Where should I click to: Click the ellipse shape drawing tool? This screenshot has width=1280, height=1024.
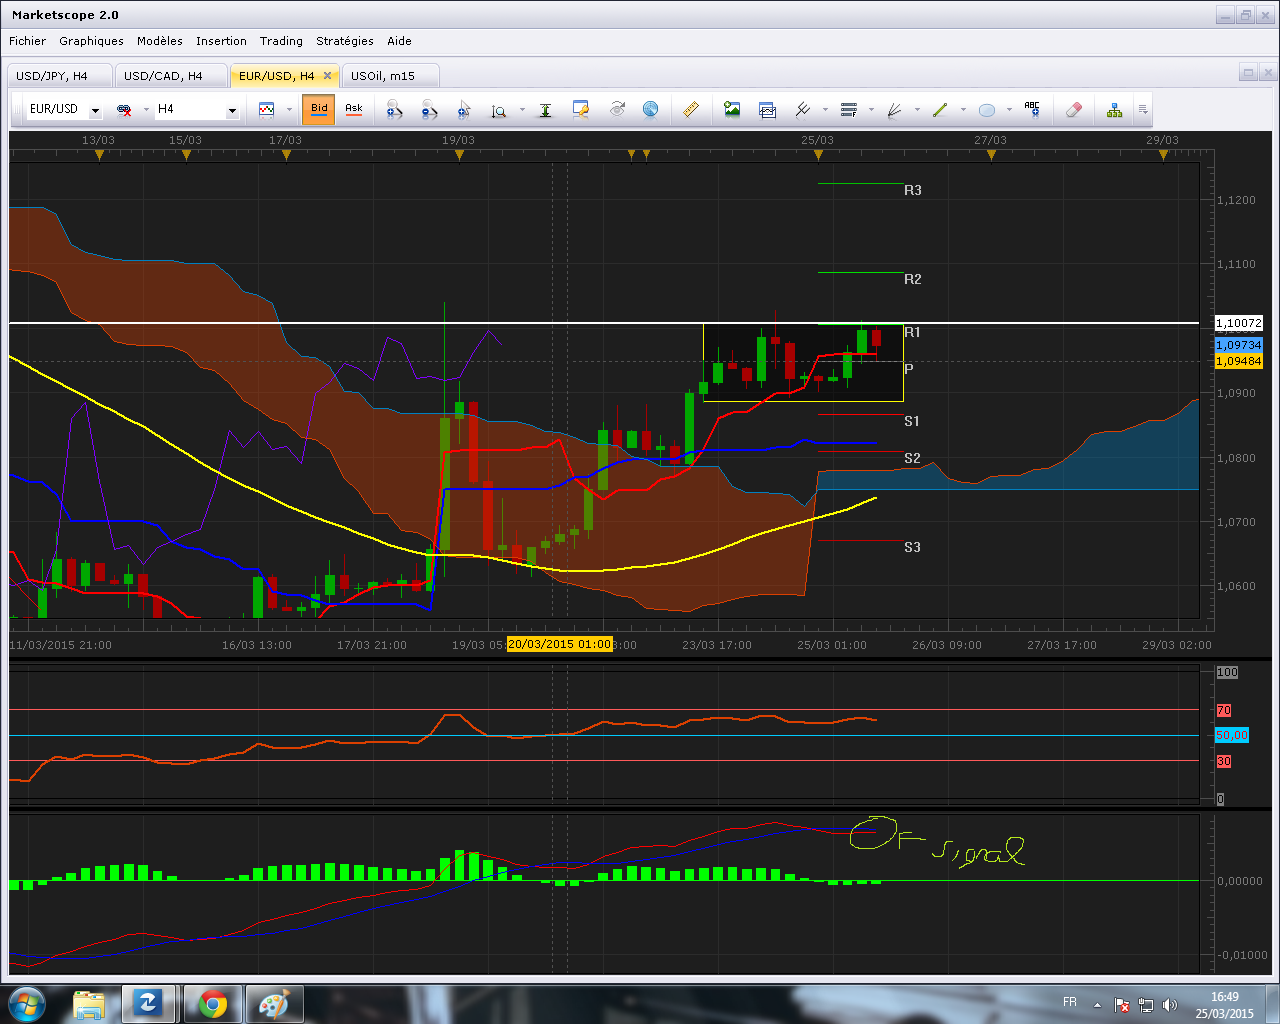[987, 110]
